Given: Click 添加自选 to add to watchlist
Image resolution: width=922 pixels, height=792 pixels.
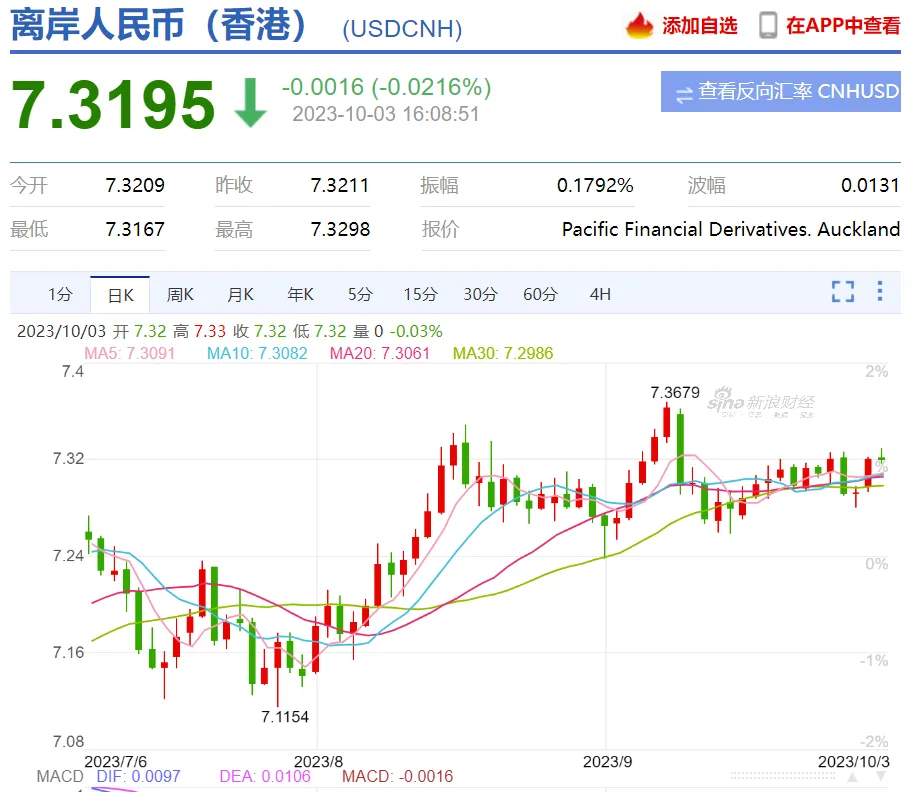Looking at the screenshot, I should pos(699,26).
